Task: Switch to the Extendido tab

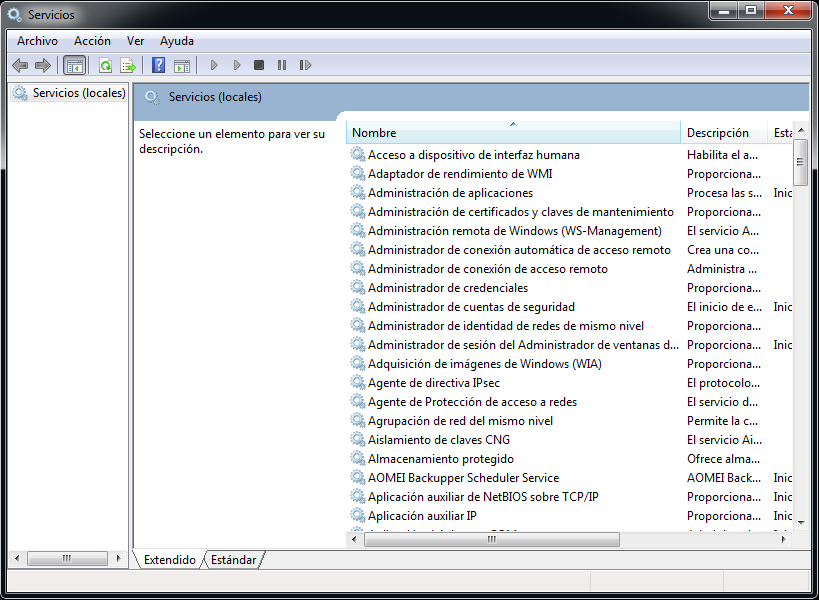Action: 170,560
